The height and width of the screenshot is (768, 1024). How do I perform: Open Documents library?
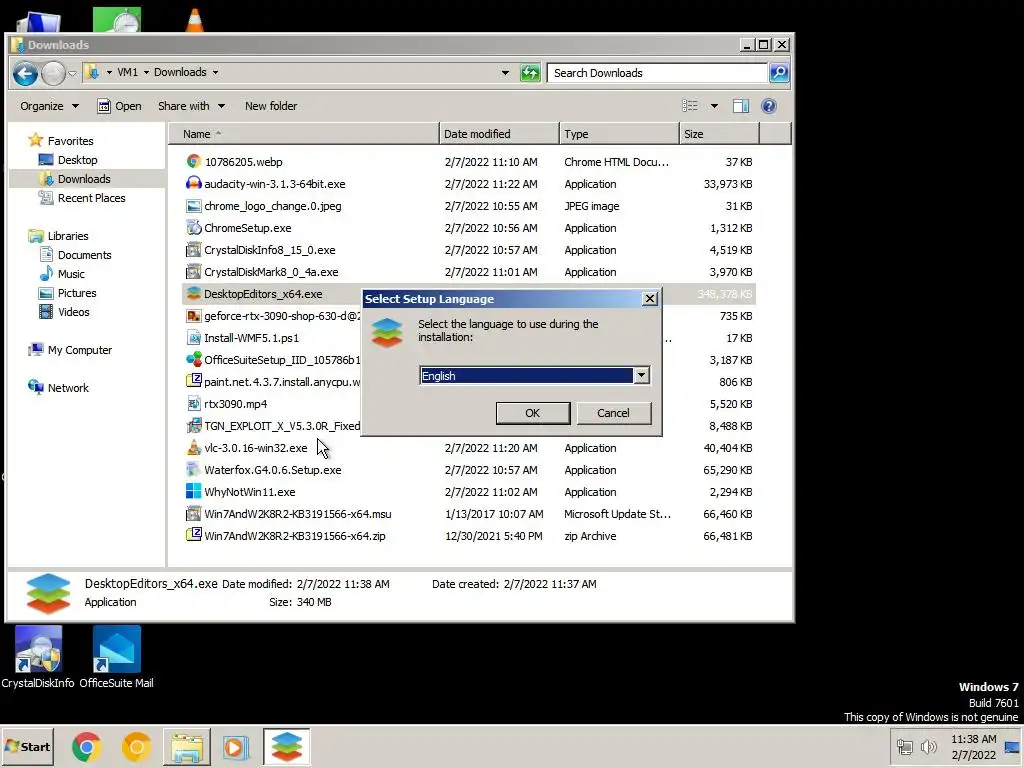tap(84, 255)
